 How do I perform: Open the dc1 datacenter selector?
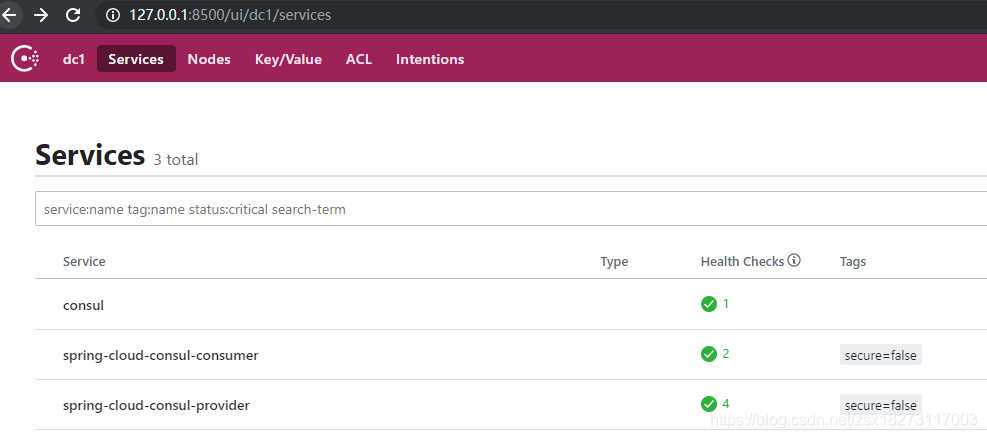[74, 59]
